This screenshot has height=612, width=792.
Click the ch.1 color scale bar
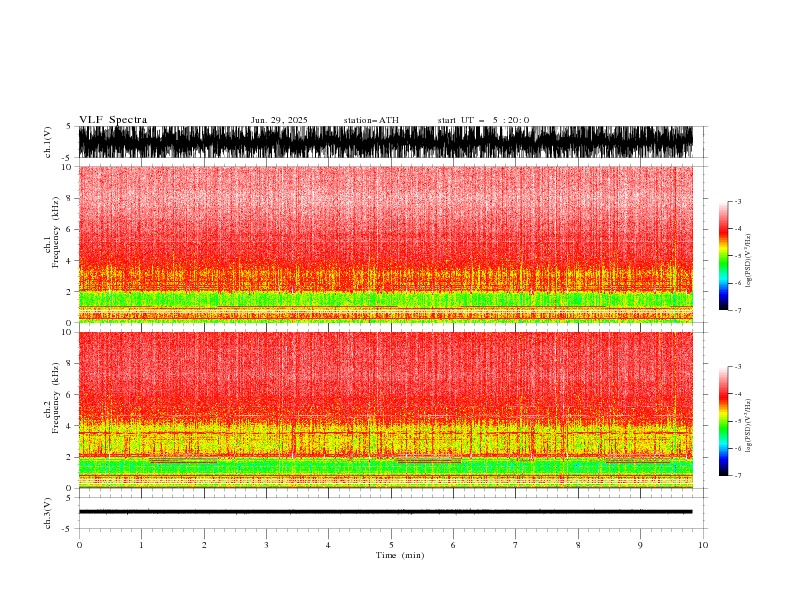coord(723,256)
